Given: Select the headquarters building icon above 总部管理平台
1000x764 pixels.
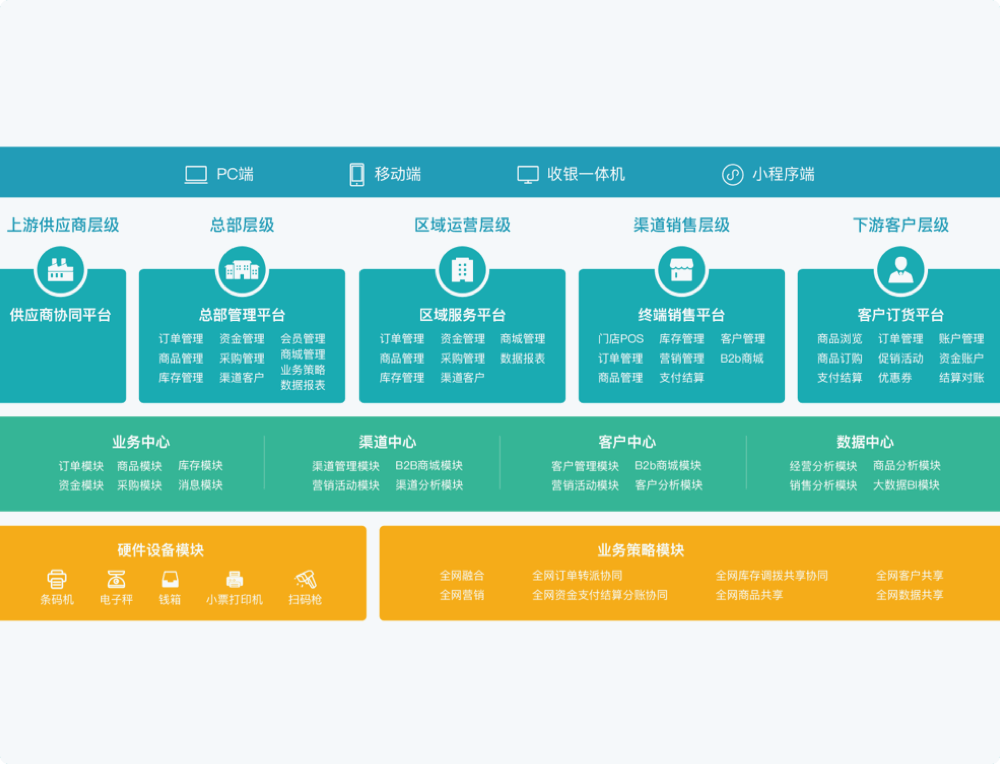Looking at the screenshot, I should (x=242, y=270).
